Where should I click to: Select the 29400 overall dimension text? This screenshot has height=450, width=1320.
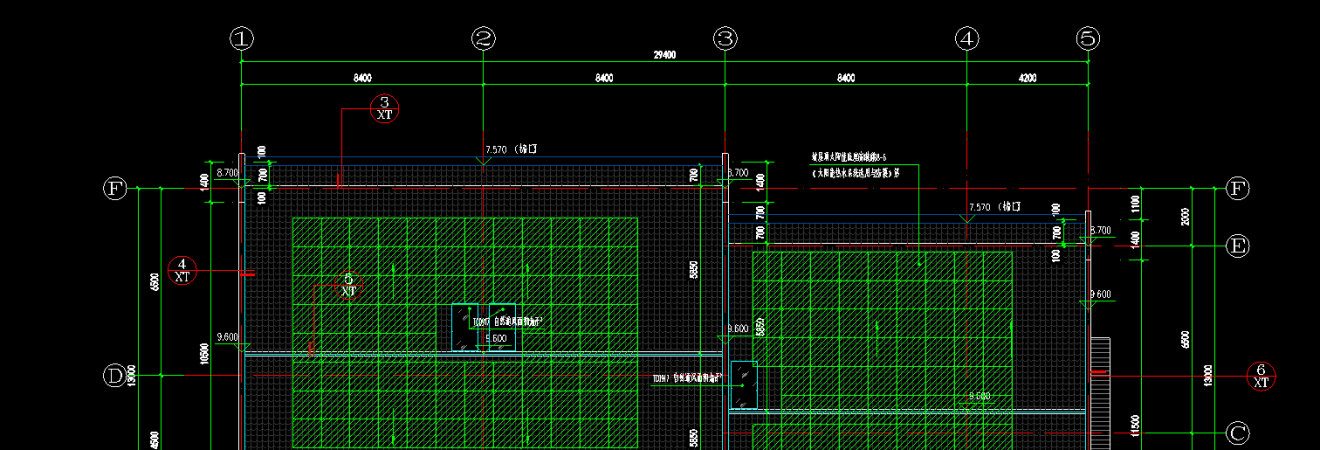[664, 55]
